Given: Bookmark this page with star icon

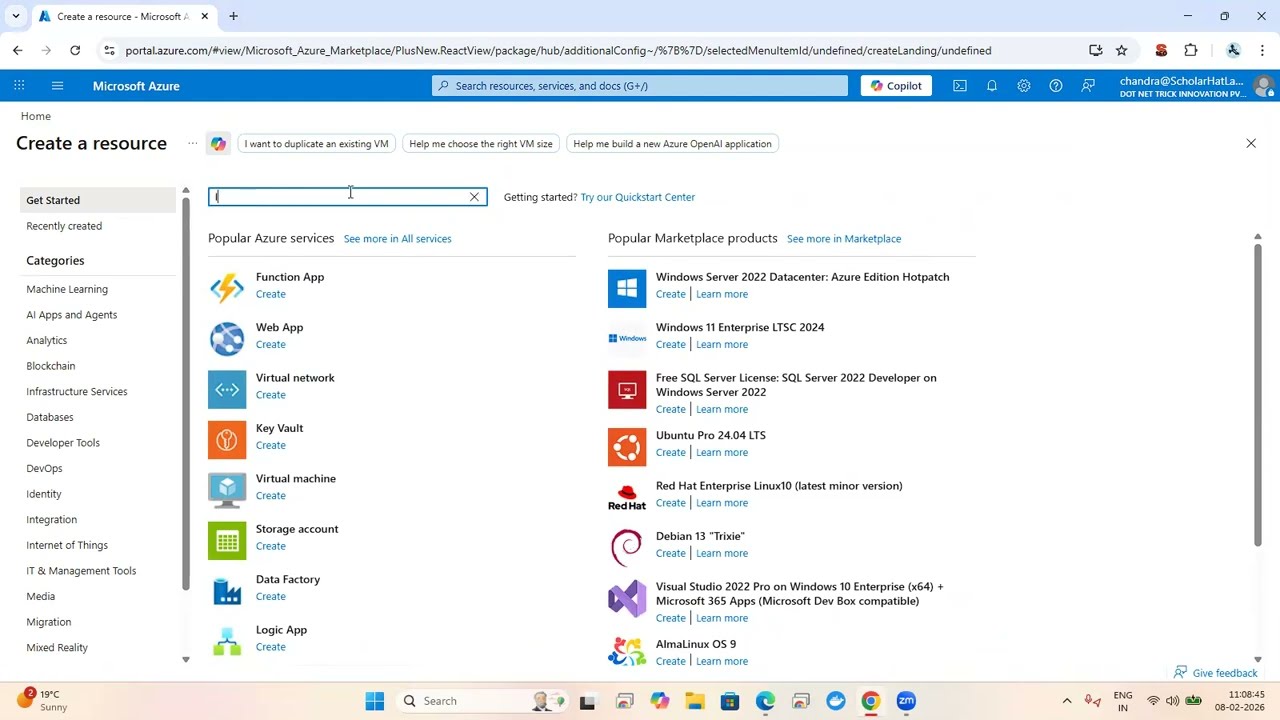Looking at the screenshot, I should coord(1122,50).
